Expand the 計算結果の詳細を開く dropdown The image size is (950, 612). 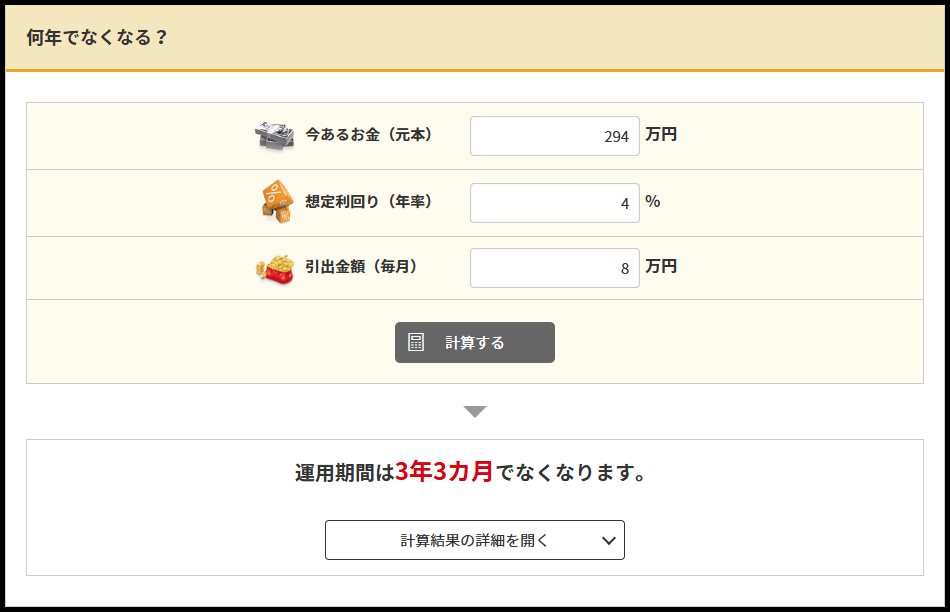coord(475,540)
